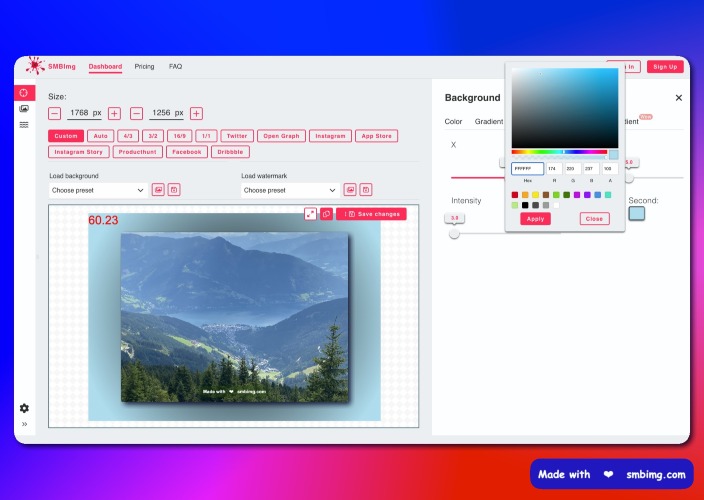The image size is (704, 500).
Task: Click the R value field
Action: coord(554,169)
